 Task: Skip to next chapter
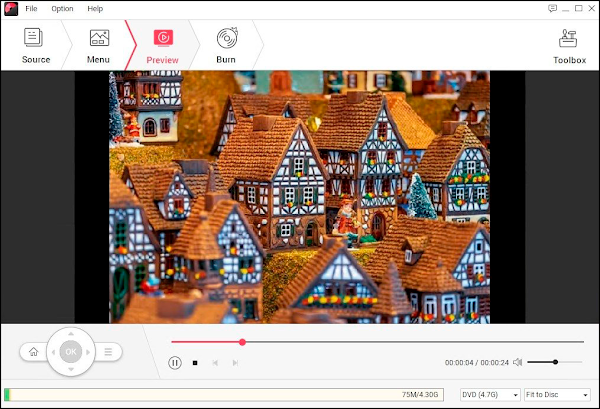(235, 363)
